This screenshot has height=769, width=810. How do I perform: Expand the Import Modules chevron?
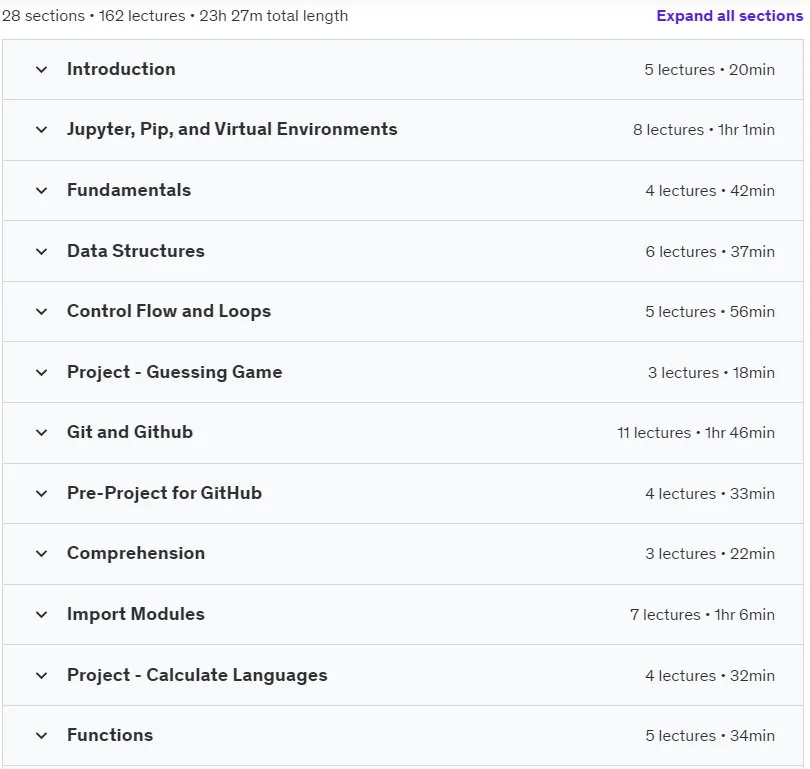[41, 615]
